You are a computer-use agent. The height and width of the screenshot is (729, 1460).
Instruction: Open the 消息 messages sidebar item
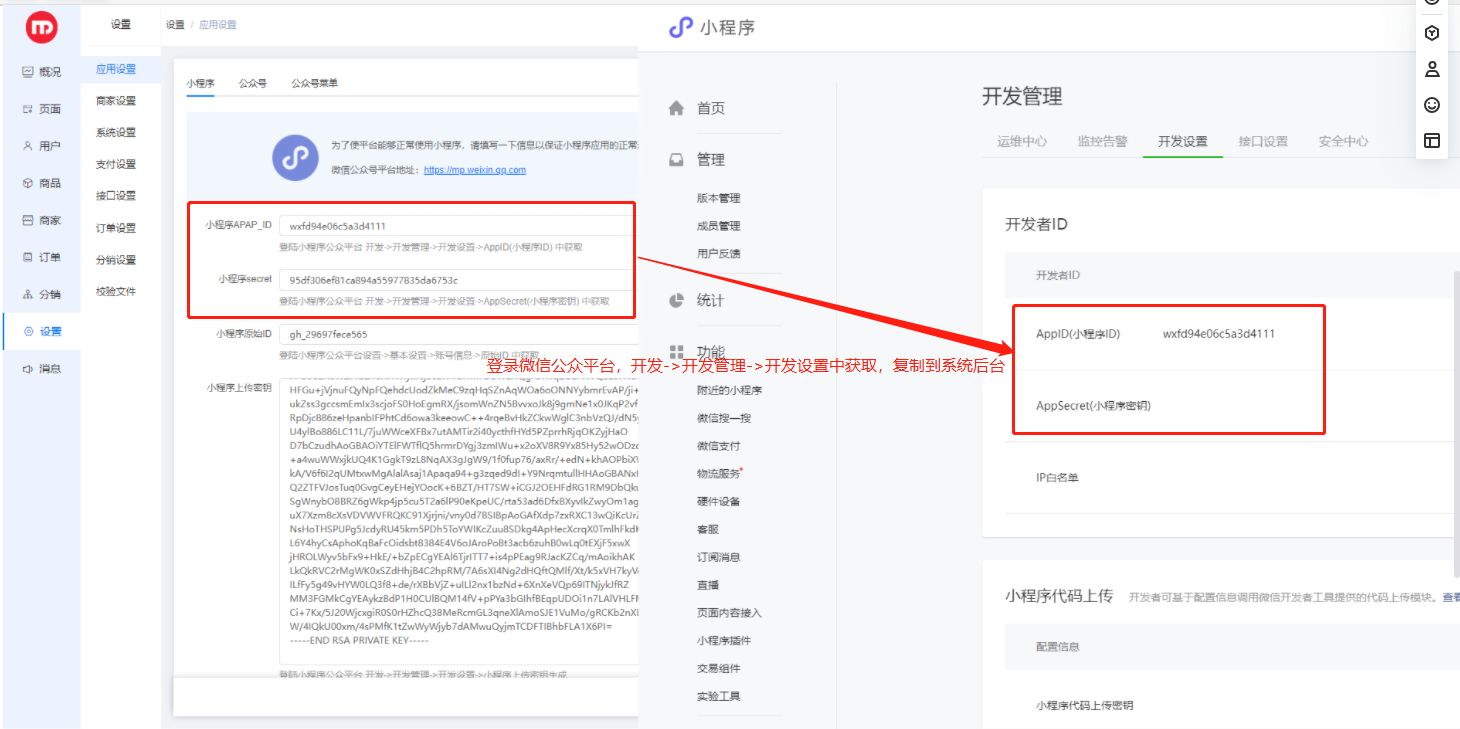(41, 368)
